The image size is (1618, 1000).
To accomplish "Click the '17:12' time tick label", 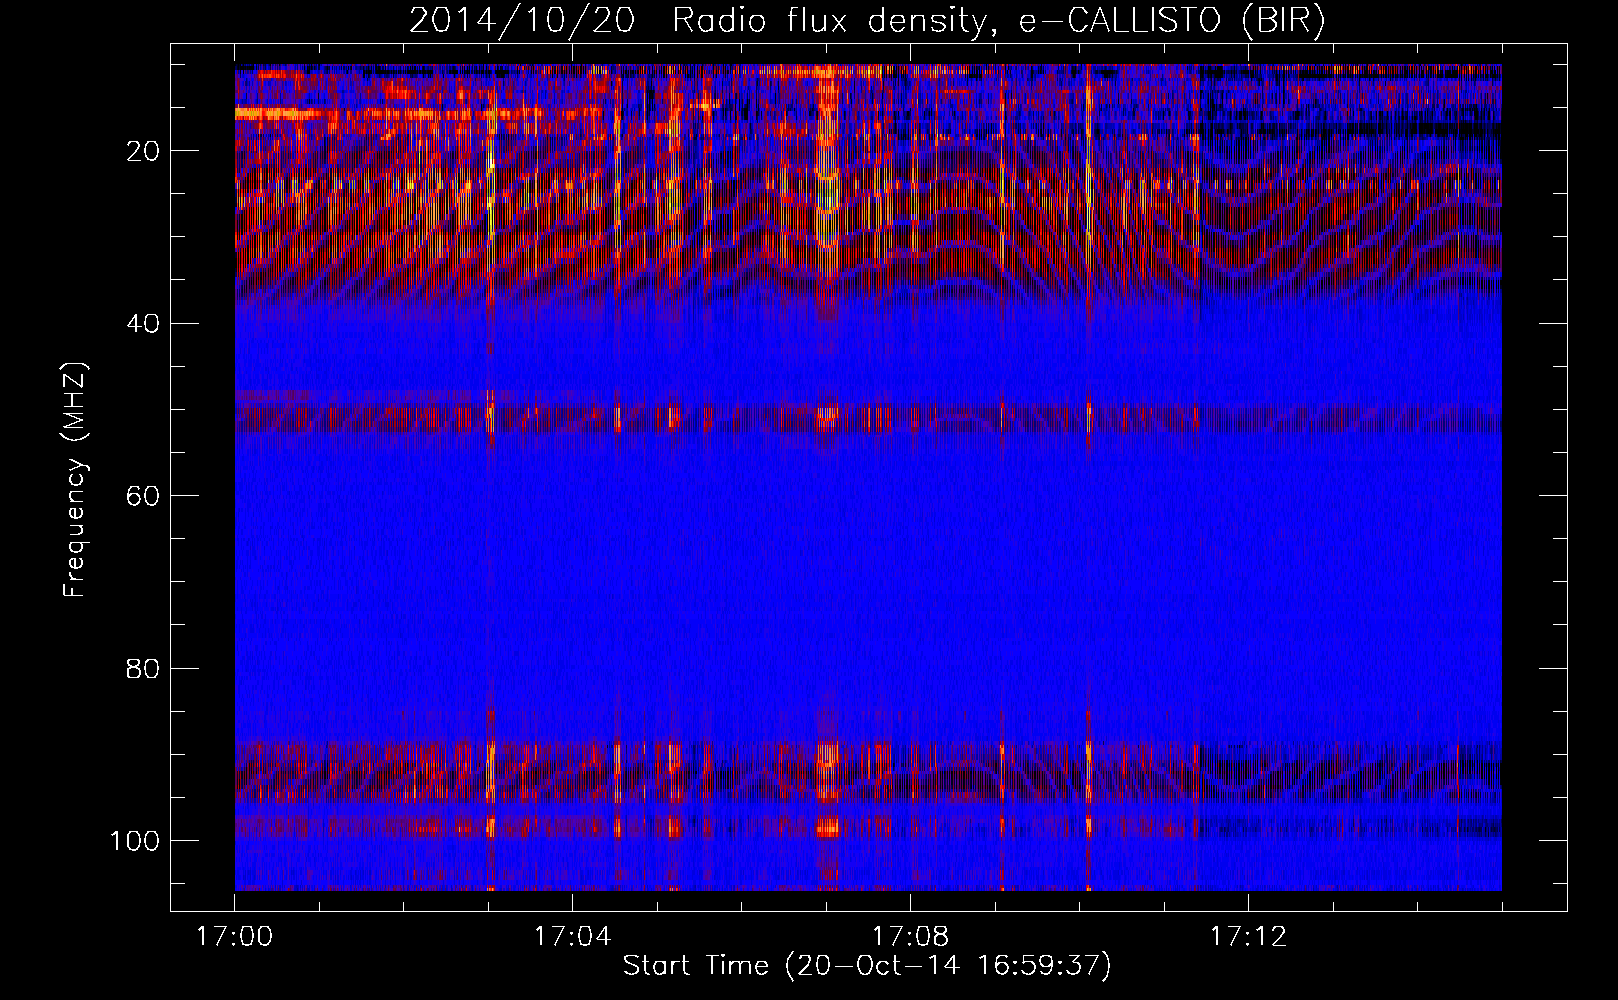I will click(1248, 937).
